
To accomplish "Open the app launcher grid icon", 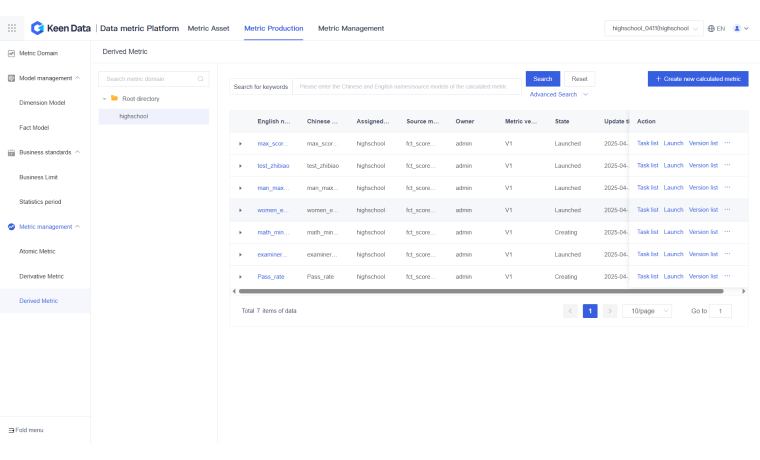I will tap(11, 28).
